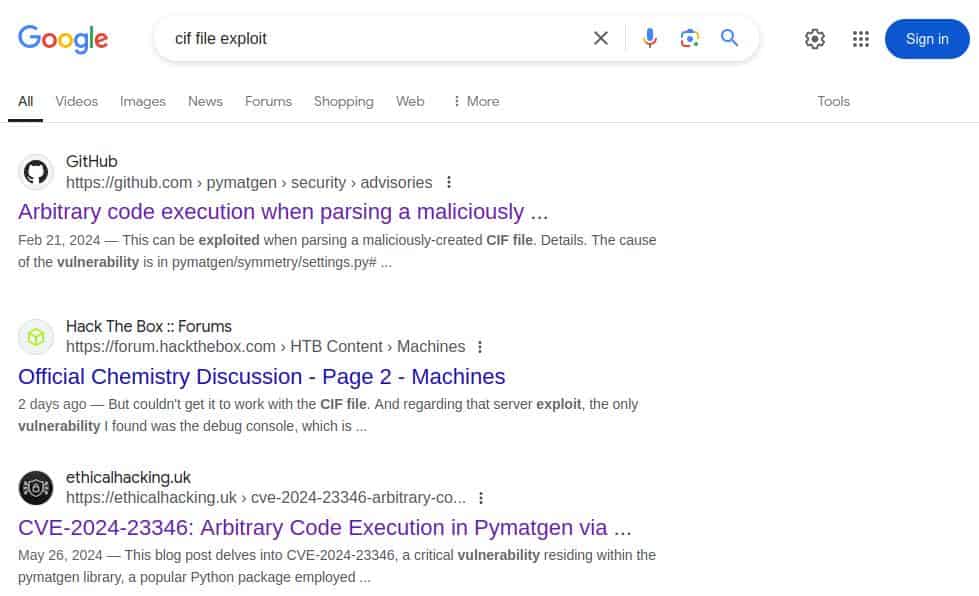This screenshot has width=979, height=596.
Task: Open 'Arbitrary code execution when parsing a maliciously' link
Action: coord(283,212)
